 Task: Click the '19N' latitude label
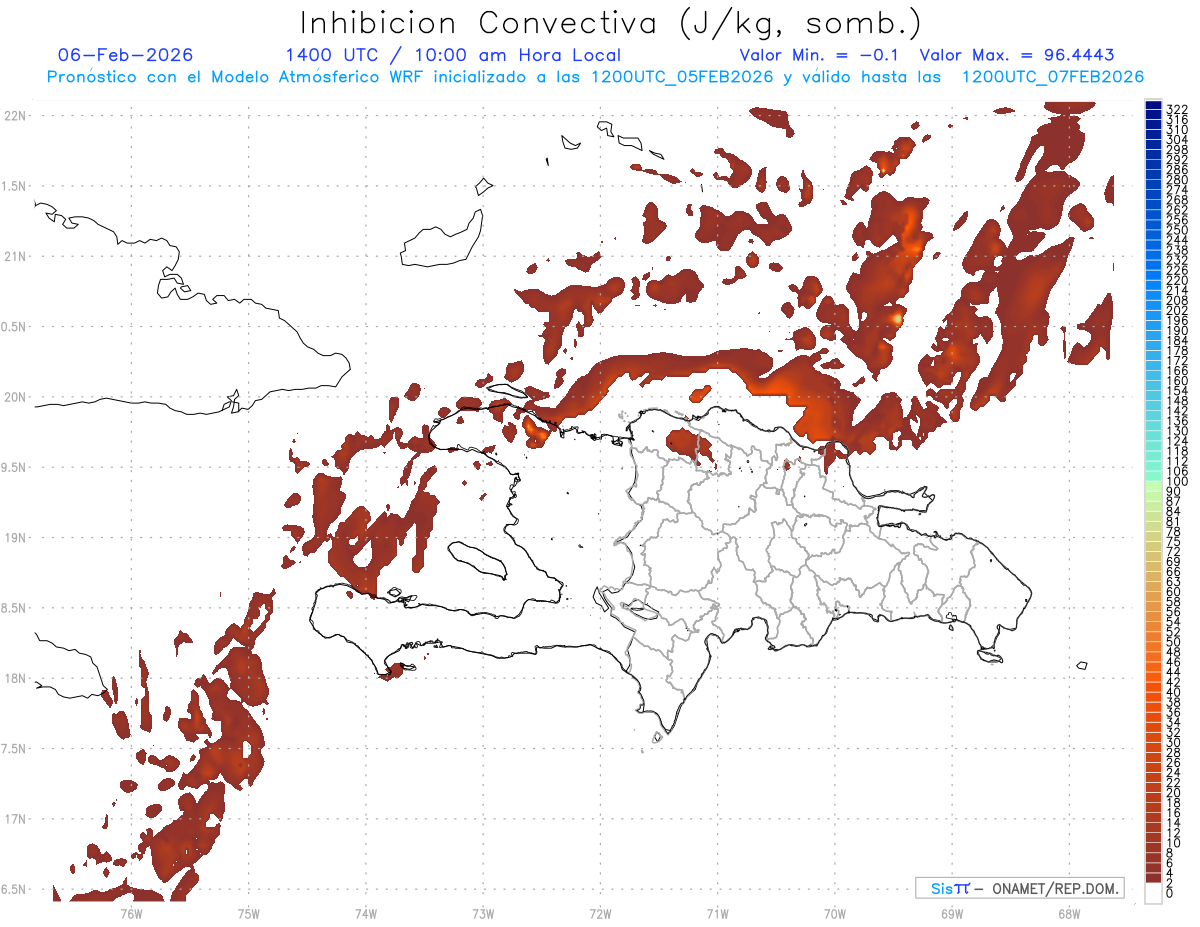(x=15, y=538)
